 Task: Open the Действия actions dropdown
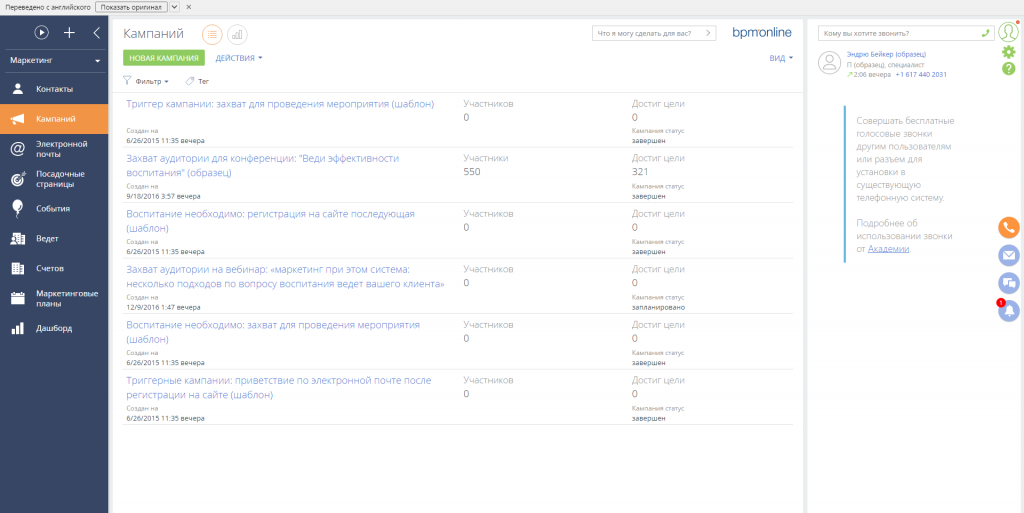[x=239, y=58]
